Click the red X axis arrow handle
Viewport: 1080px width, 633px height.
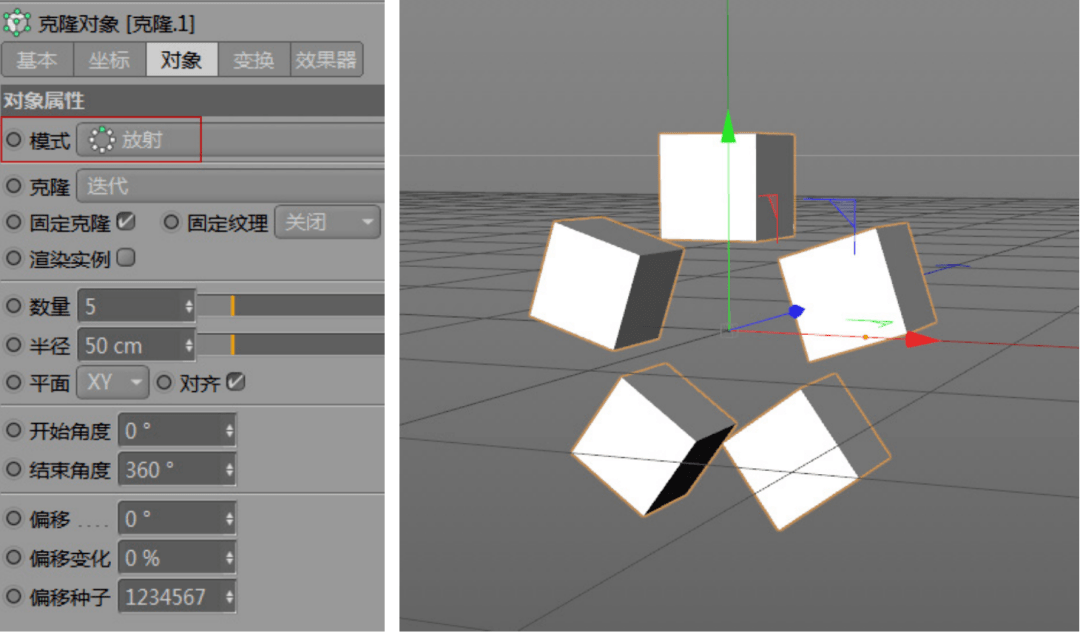coord(921,339)
